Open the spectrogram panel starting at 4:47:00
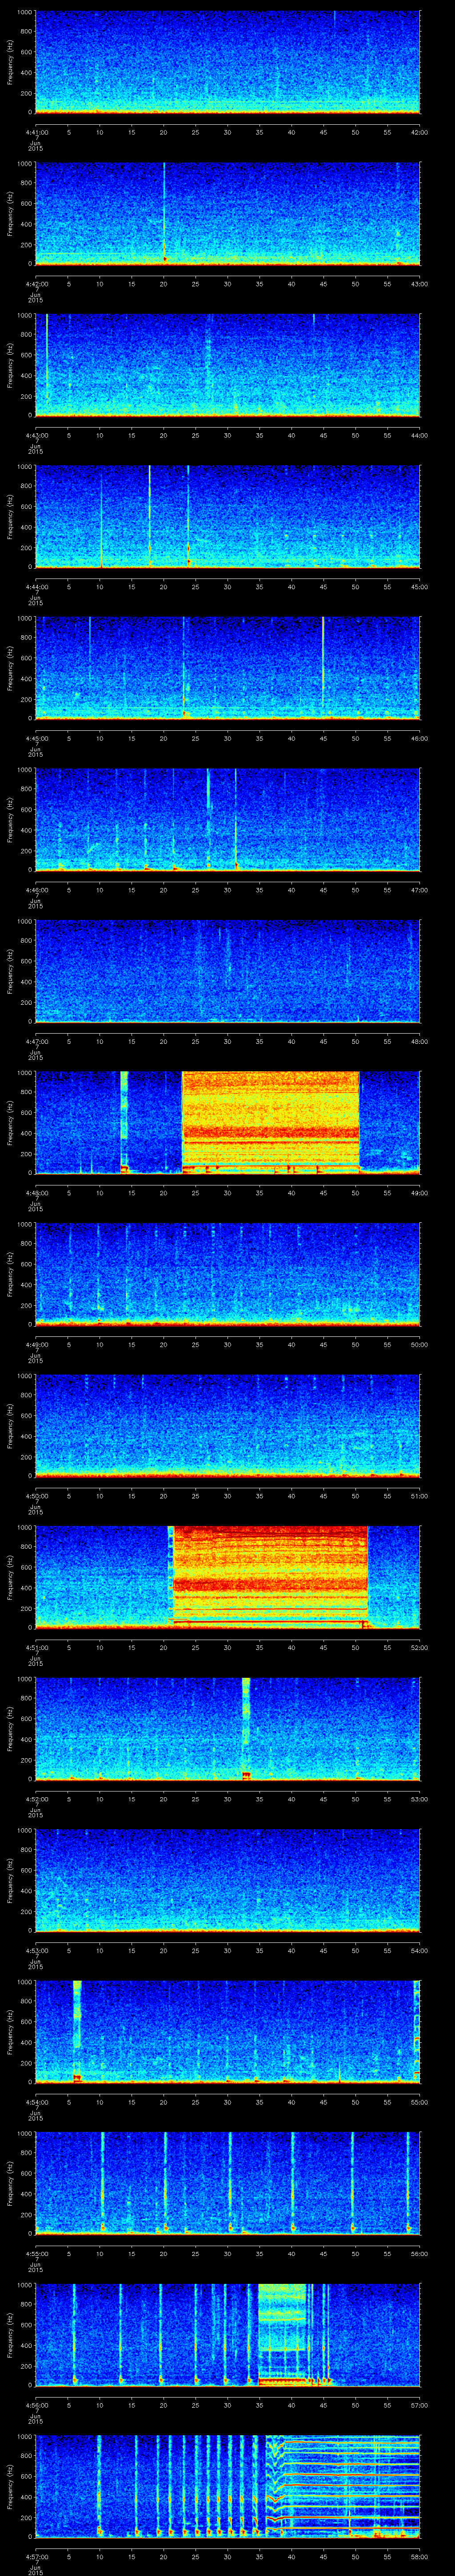This screenshot has width=455, height=2576. (227, 972)
